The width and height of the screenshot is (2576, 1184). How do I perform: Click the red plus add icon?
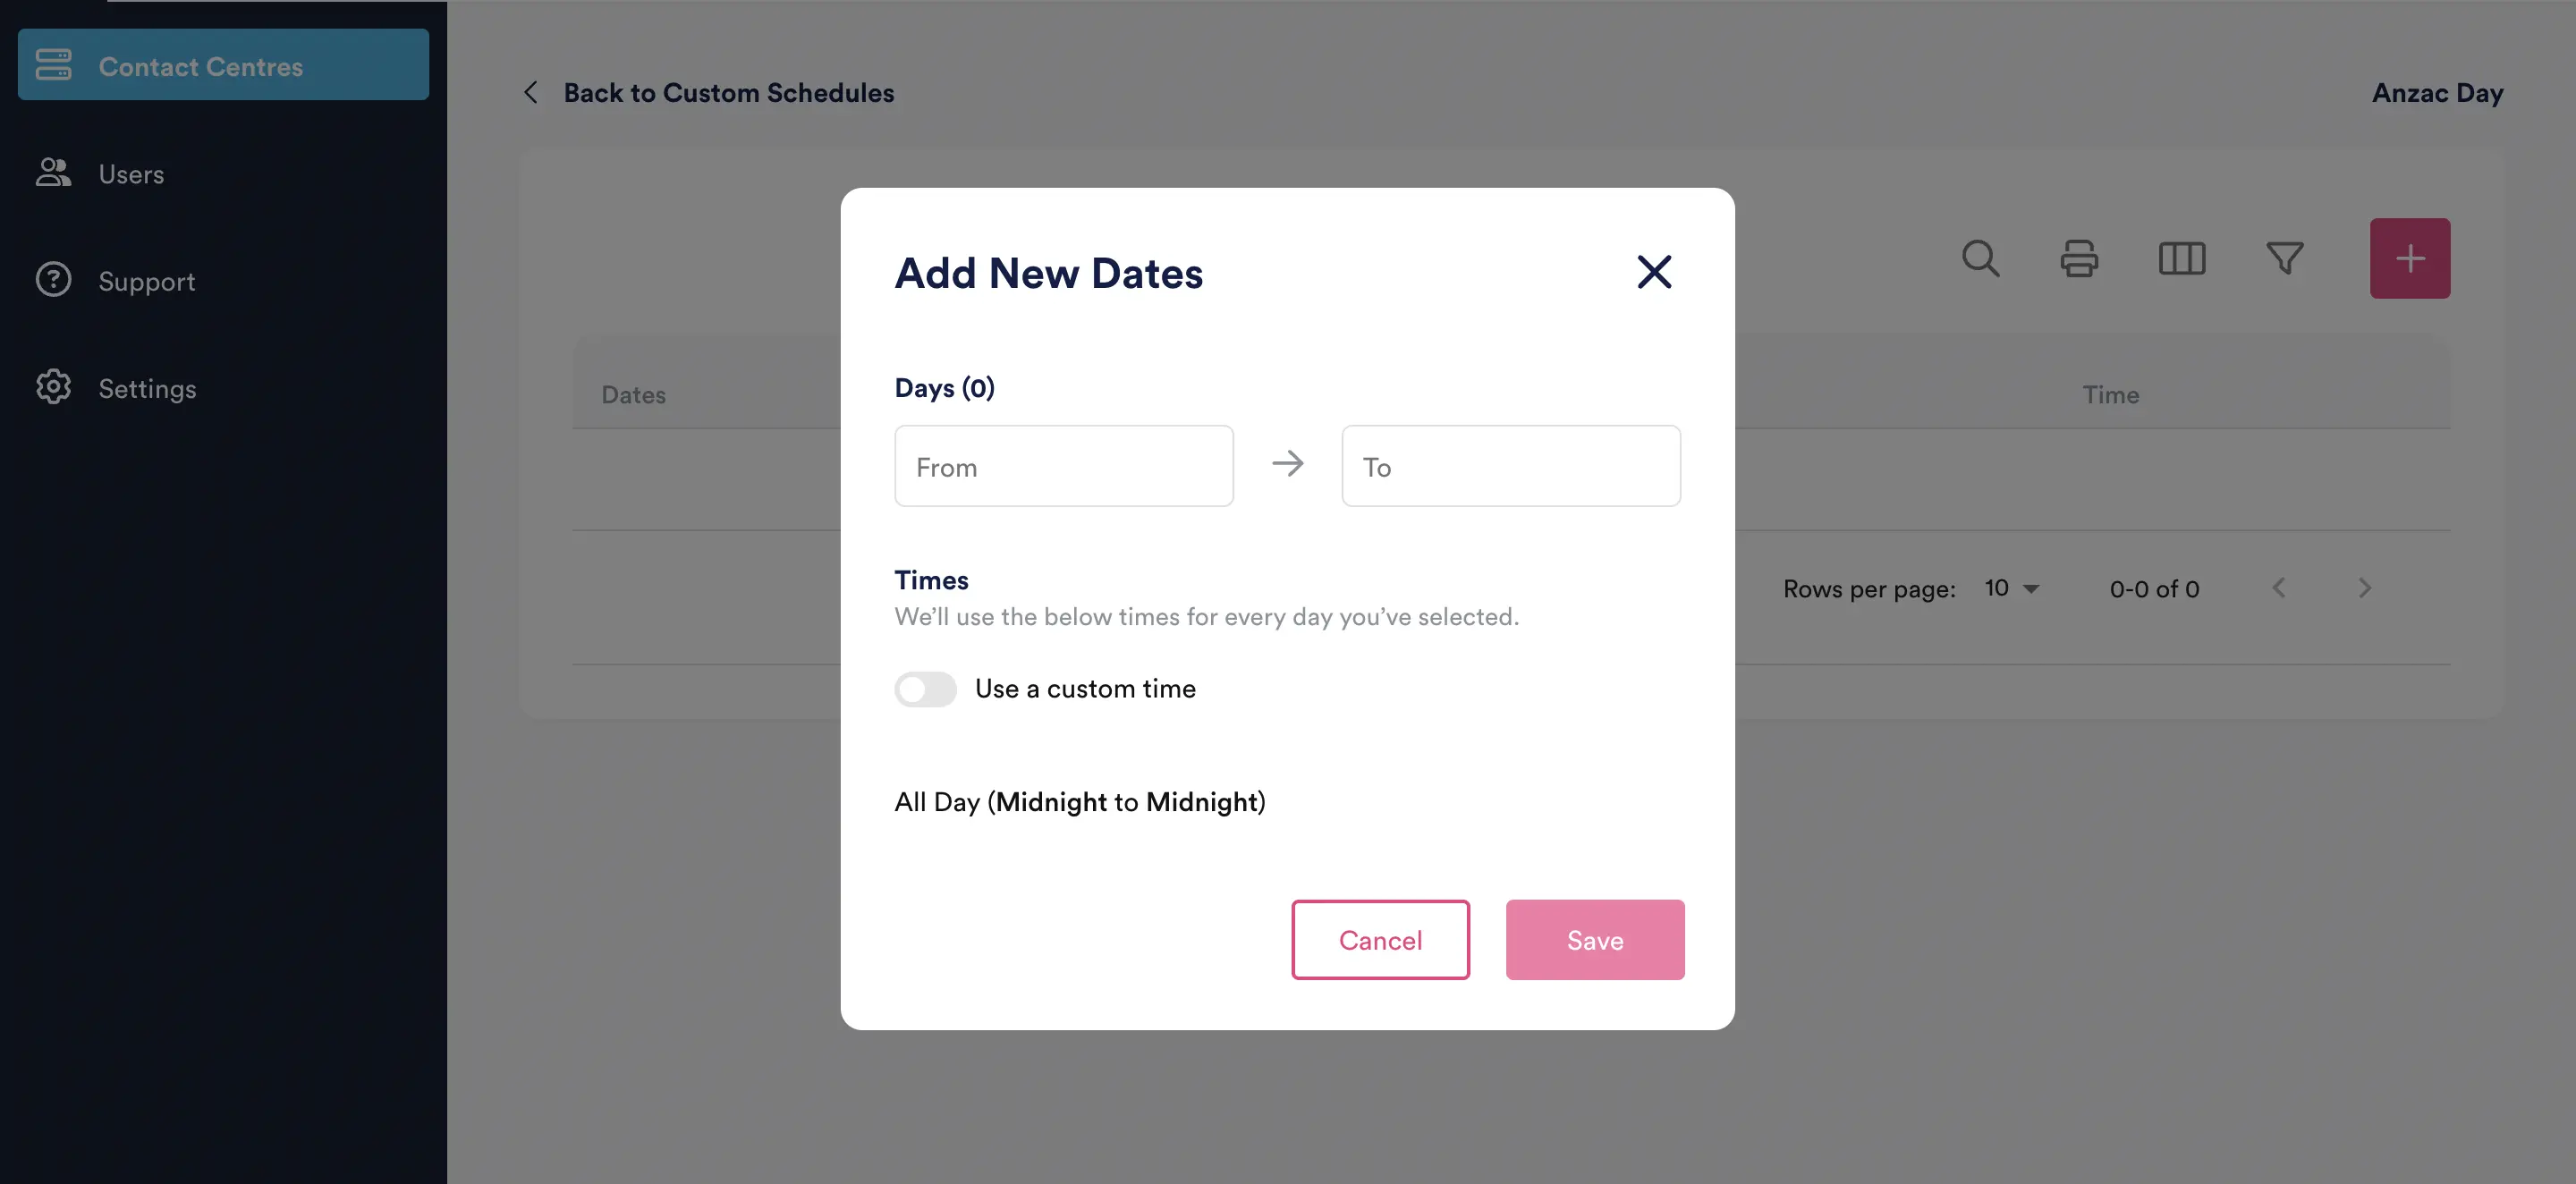click(x=2410, y=258)
